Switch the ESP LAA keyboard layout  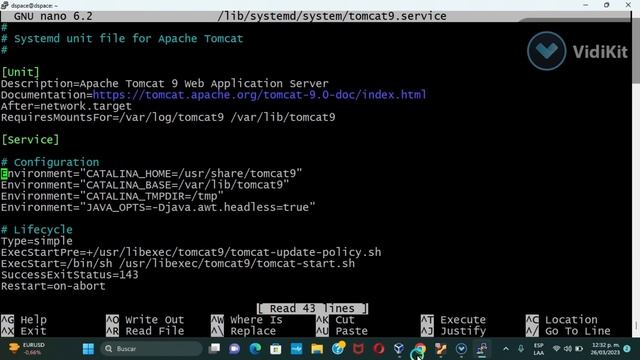tap(538, 349)
